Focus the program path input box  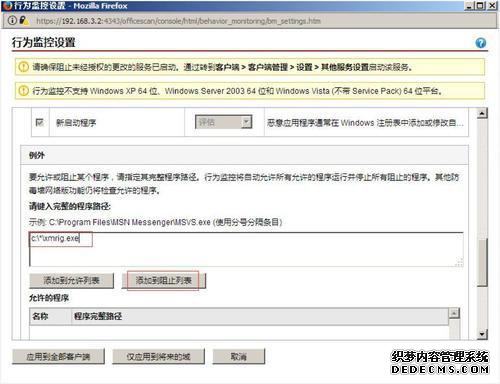246,249
